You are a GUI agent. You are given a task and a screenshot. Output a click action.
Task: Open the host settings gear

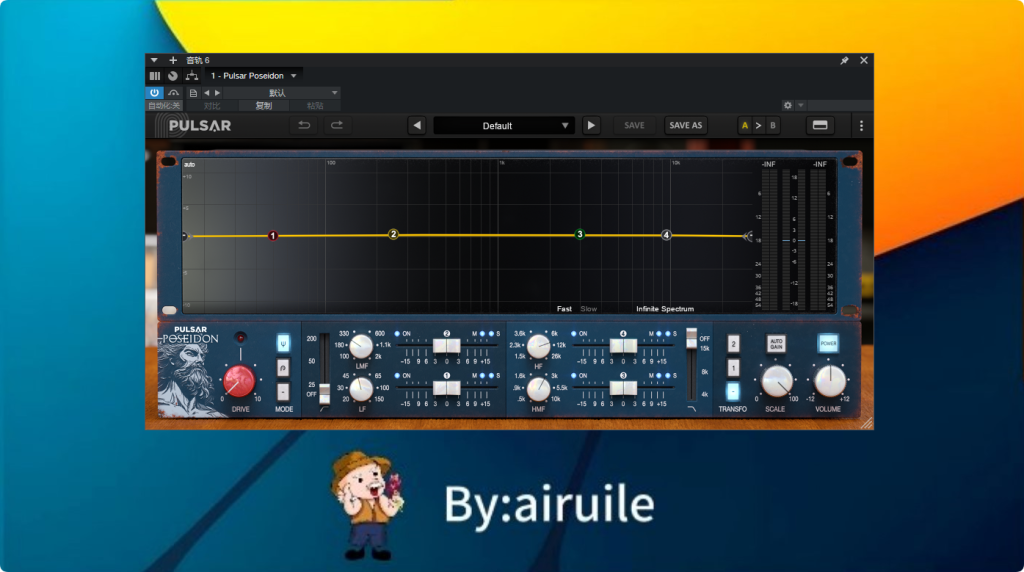point(788,105)
